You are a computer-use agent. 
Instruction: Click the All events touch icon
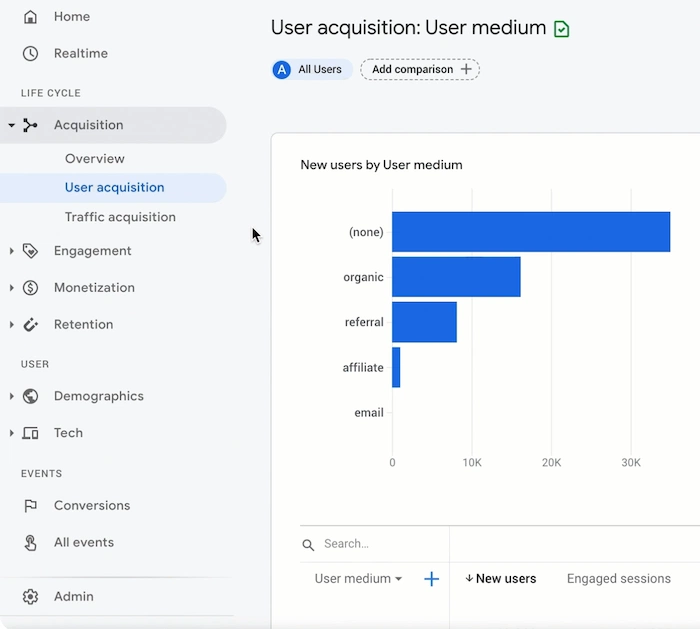click(31, 543)
